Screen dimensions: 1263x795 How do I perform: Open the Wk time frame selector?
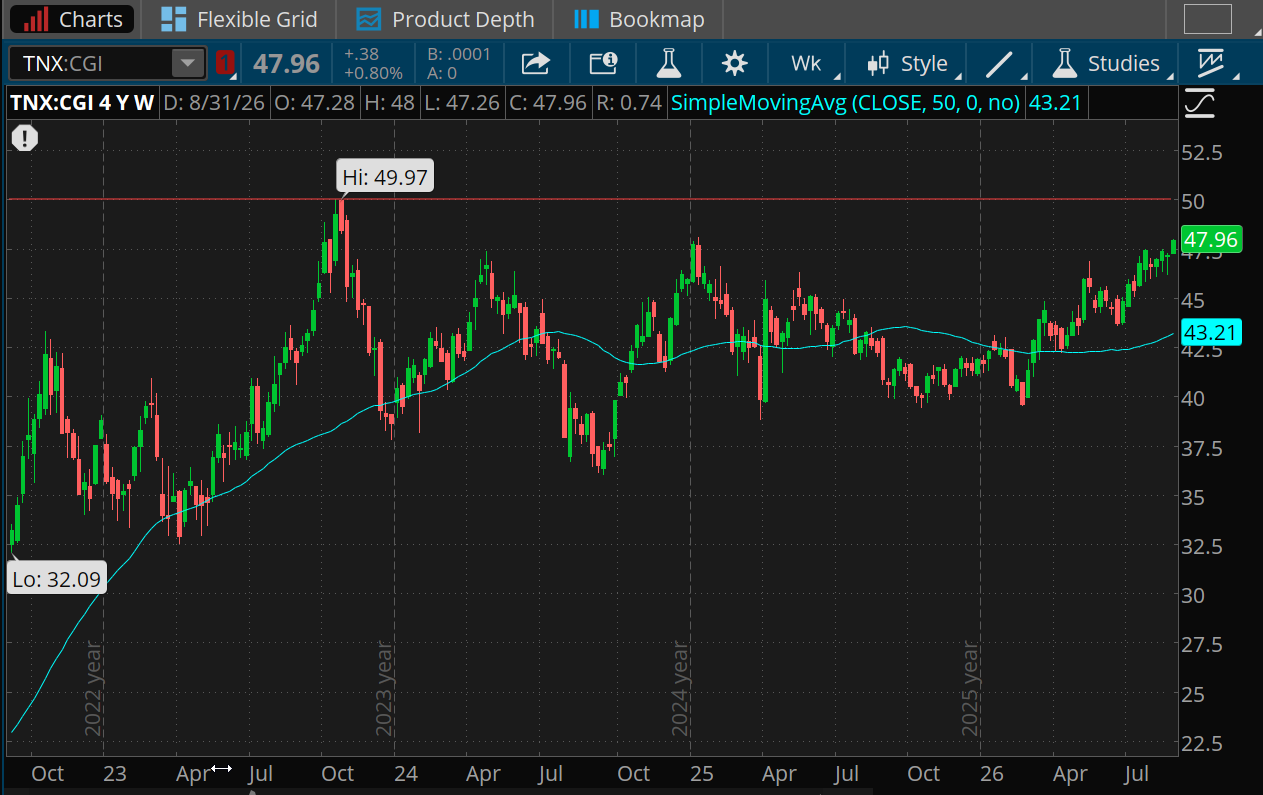pos(806,64)
